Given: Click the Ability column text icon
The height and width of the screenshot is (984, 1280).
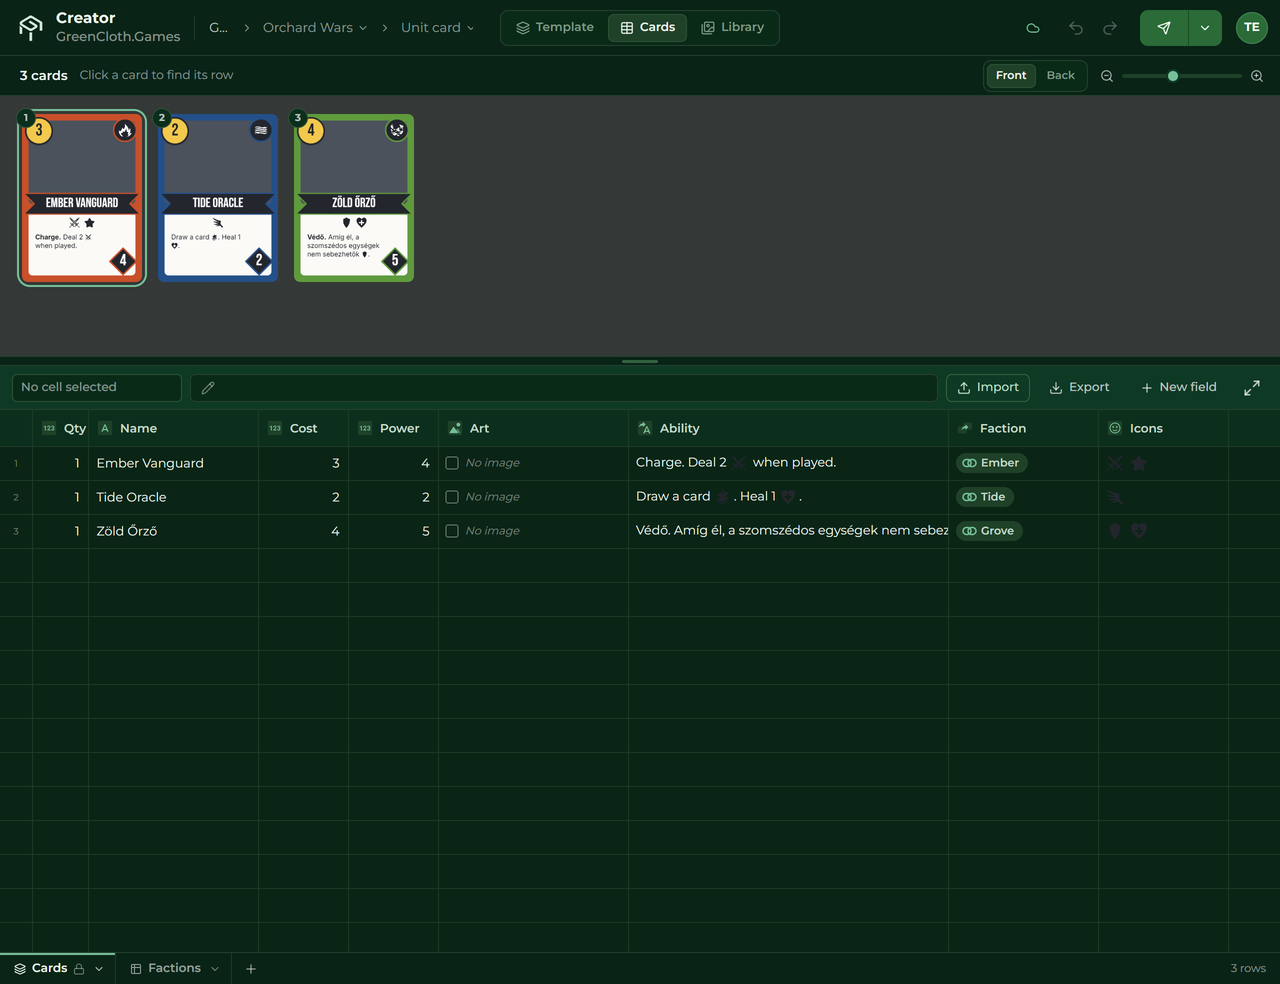Looking at the screenshot, I should [645, 428].
